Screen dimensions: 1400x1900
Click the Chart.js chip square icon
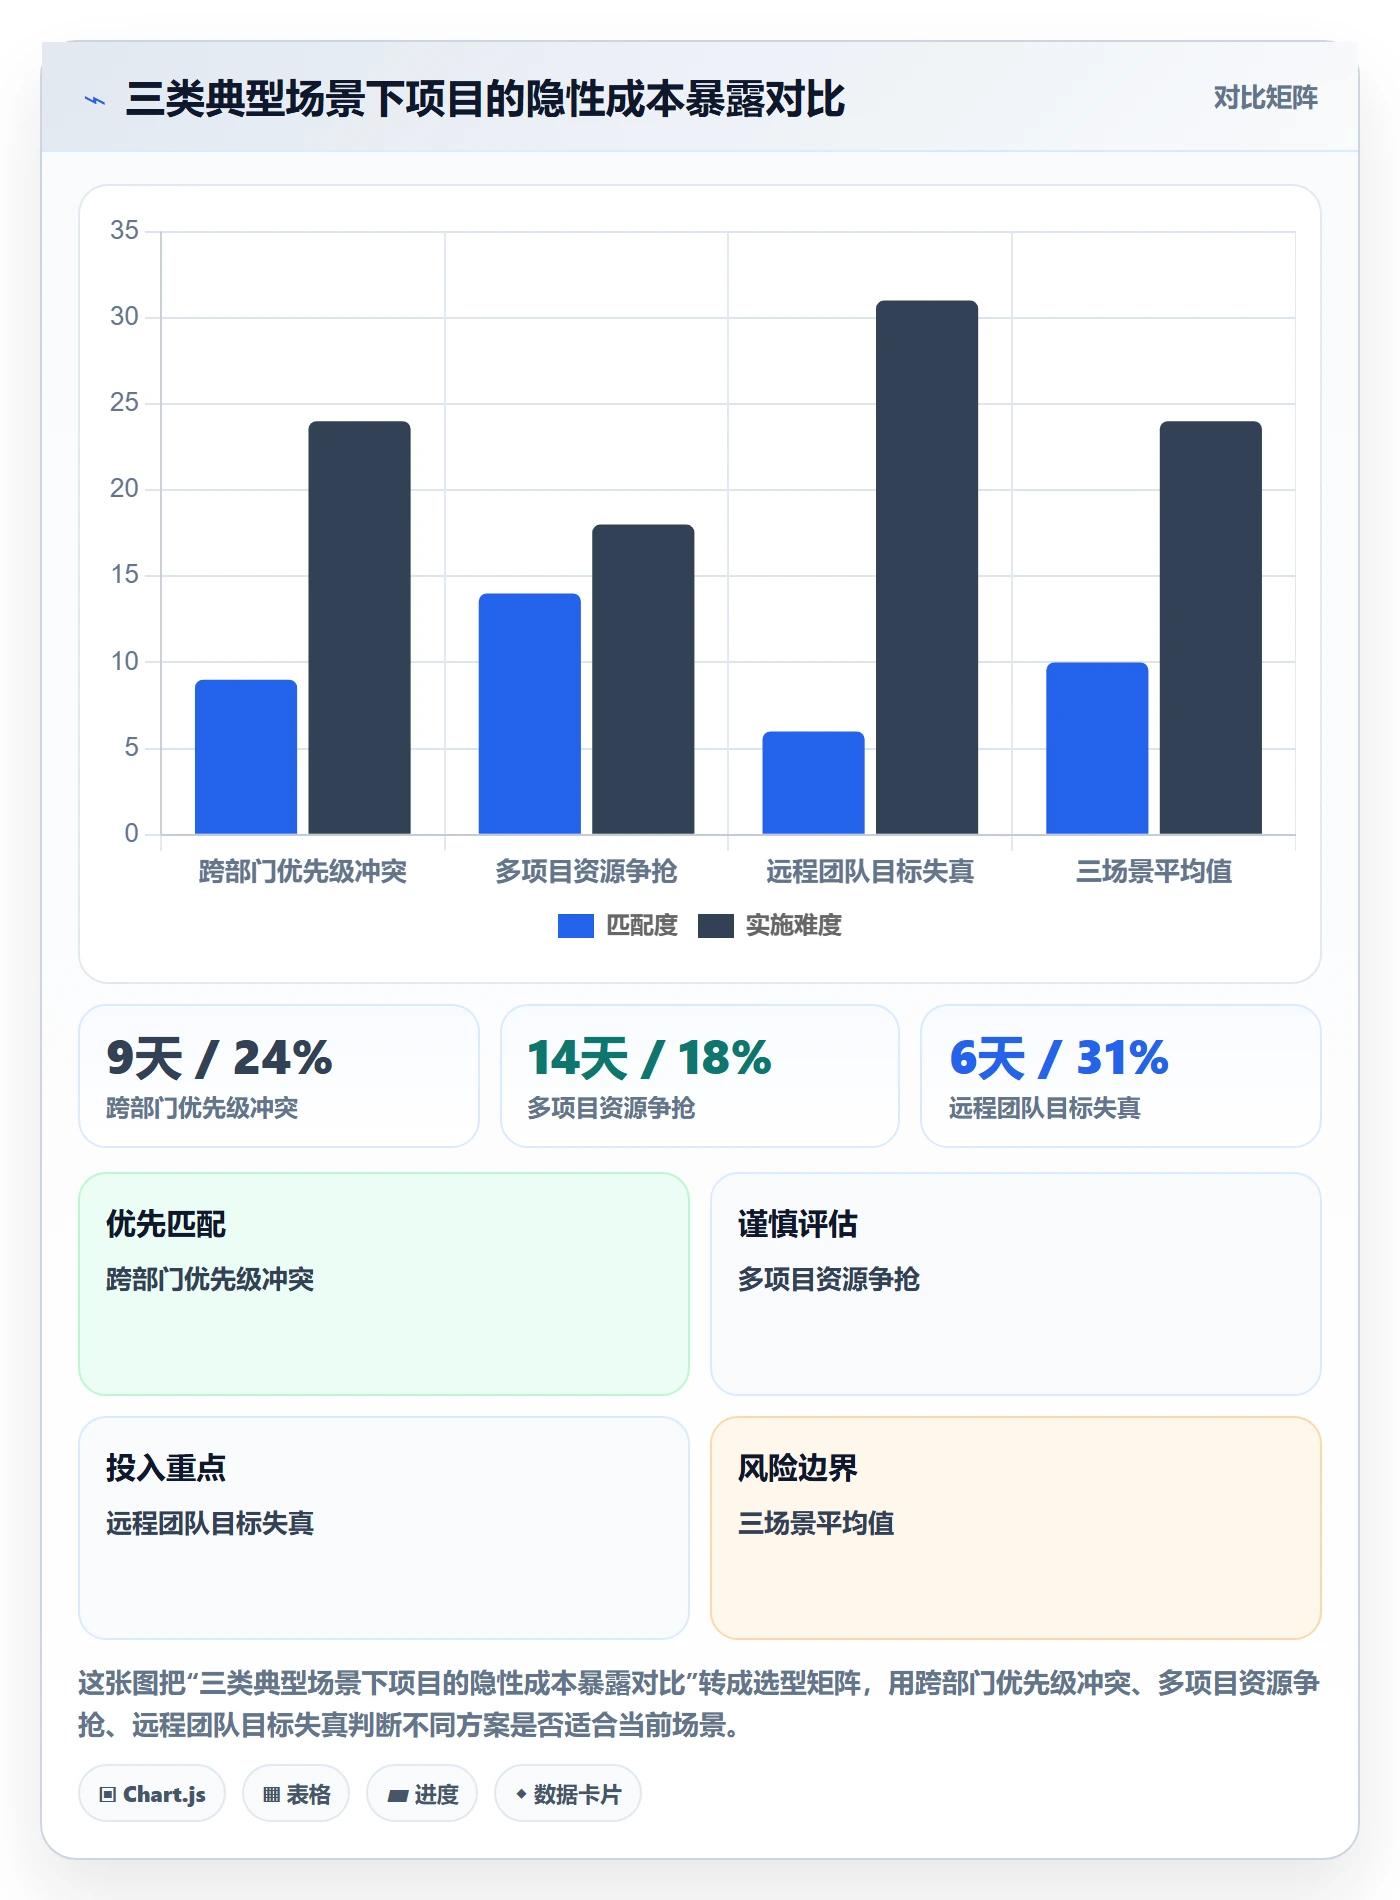tap(108, 1795)
